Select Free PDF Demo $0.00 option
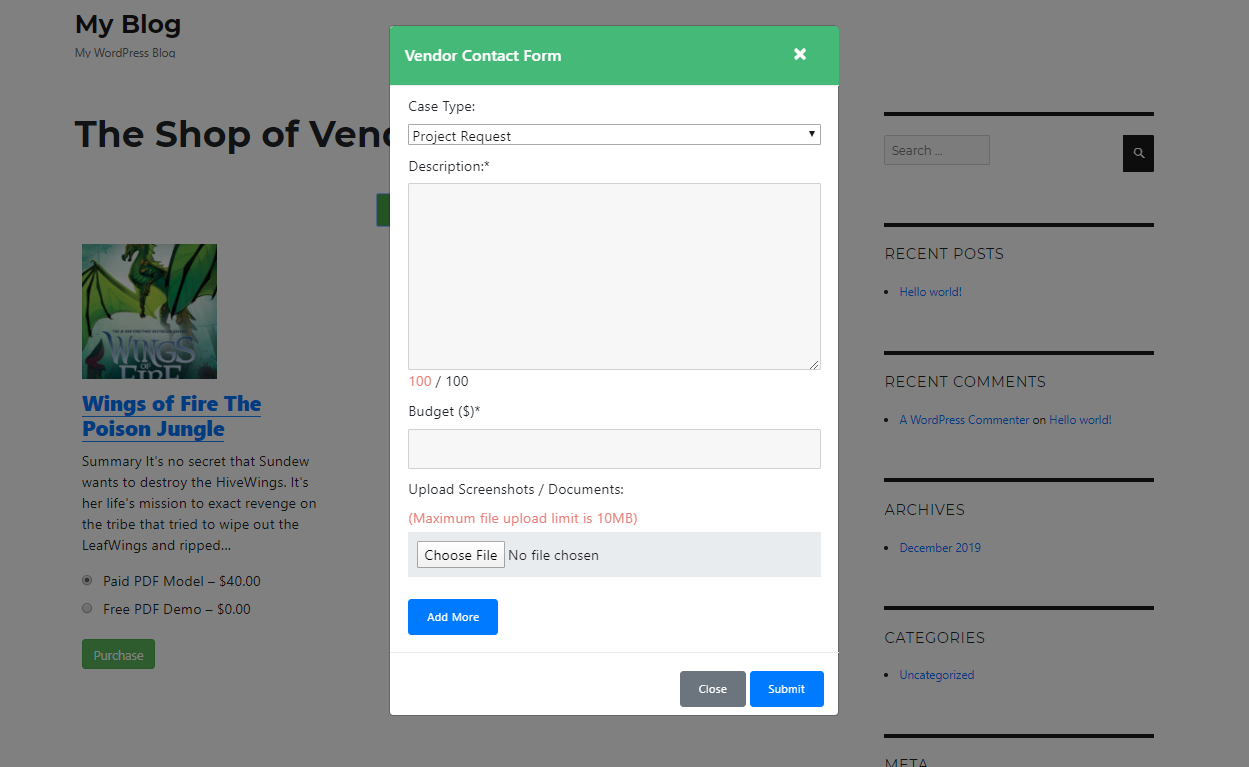 [x=88, y=608]
